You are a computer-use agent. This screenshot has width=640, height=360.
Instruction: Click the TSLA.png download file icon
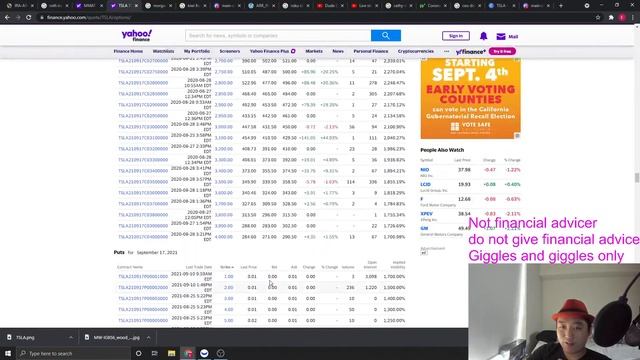(x=9, y=337)
